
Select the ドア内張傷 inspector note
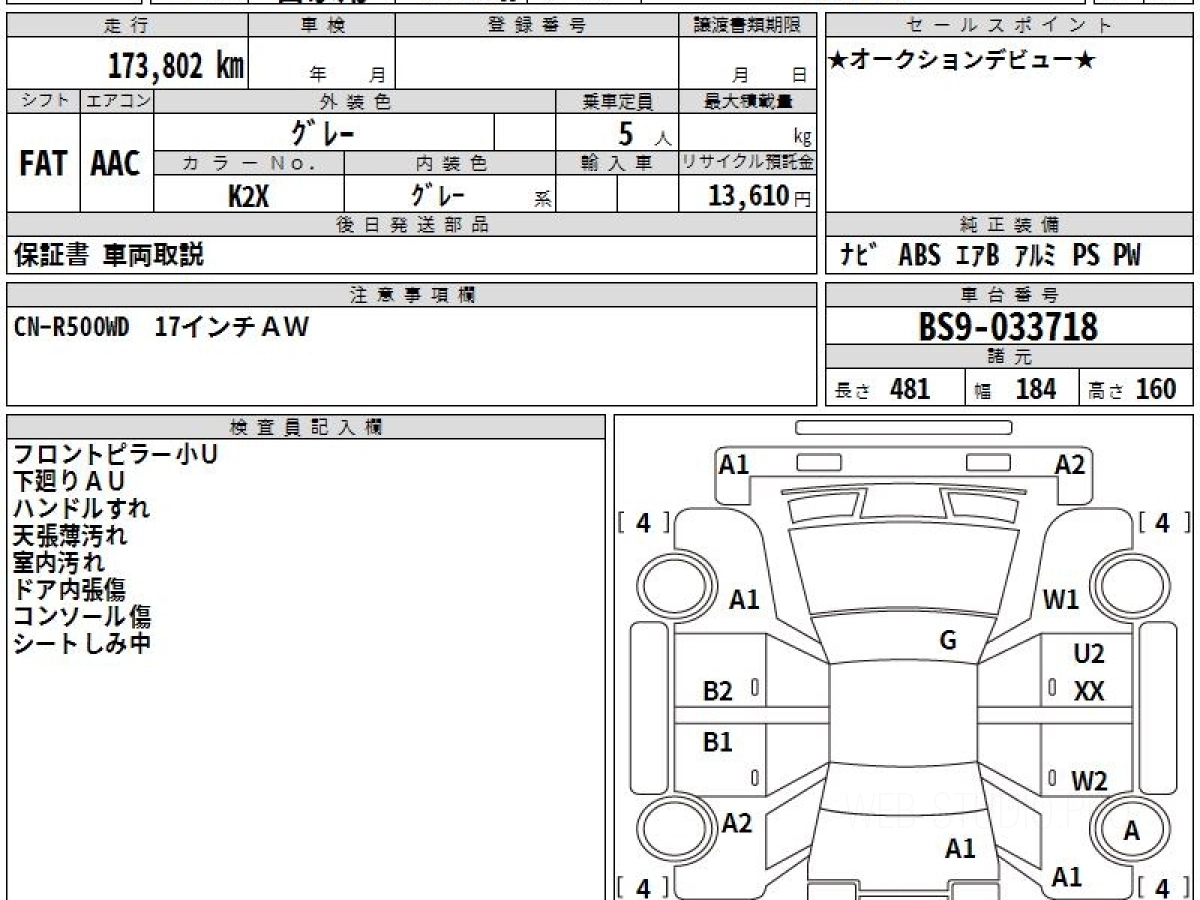click(x=69, y=589)
